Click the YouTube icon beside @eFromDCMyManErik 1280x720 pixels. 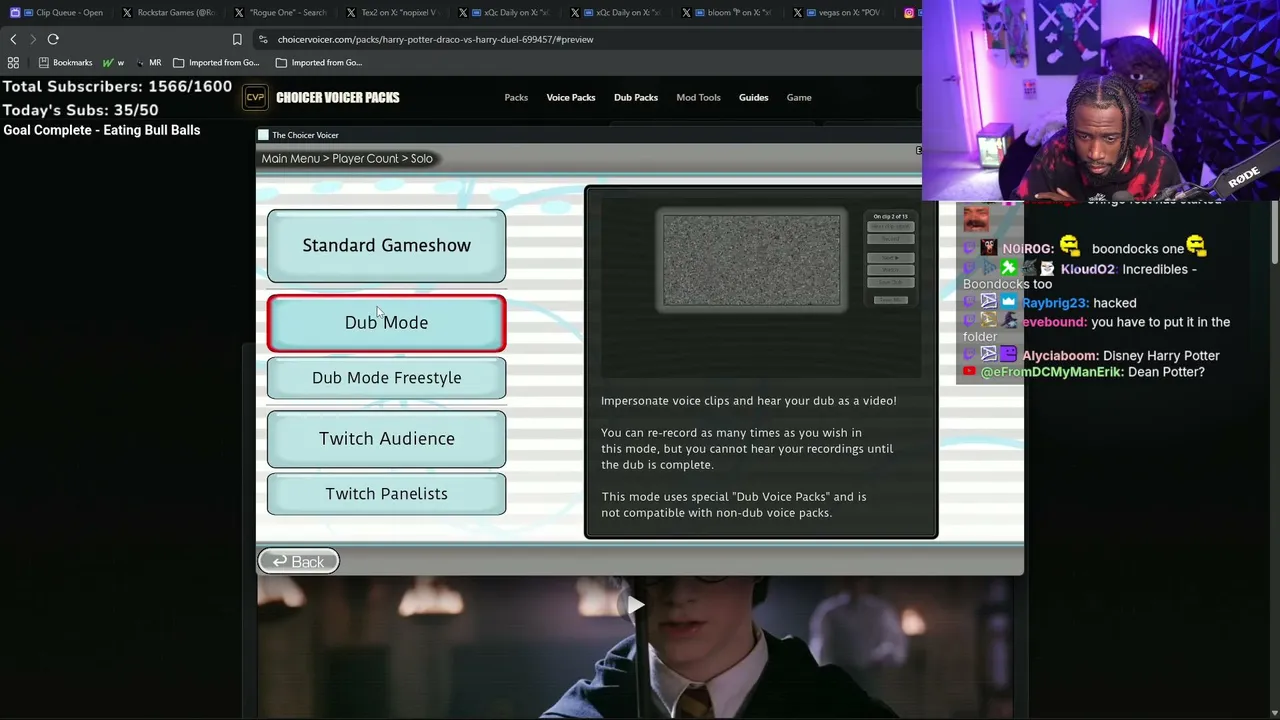969,372
